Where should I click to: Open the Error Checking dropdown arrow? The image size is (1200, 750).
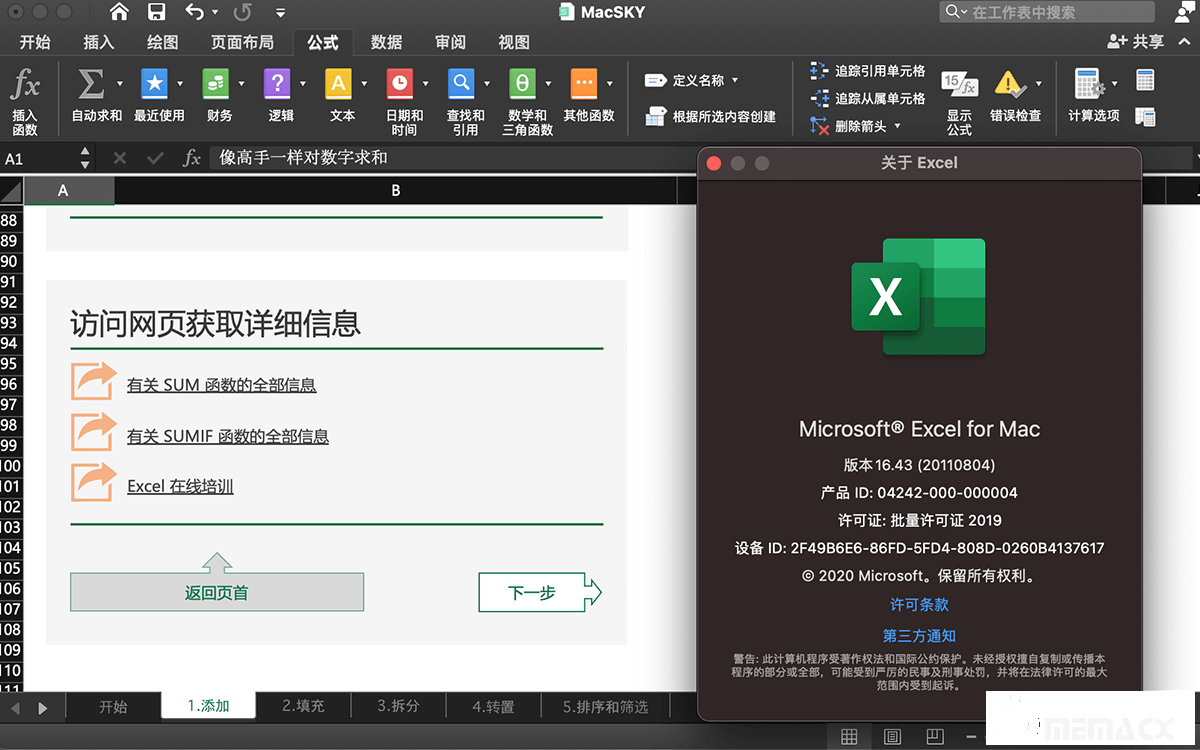(x=1039, y=84)
